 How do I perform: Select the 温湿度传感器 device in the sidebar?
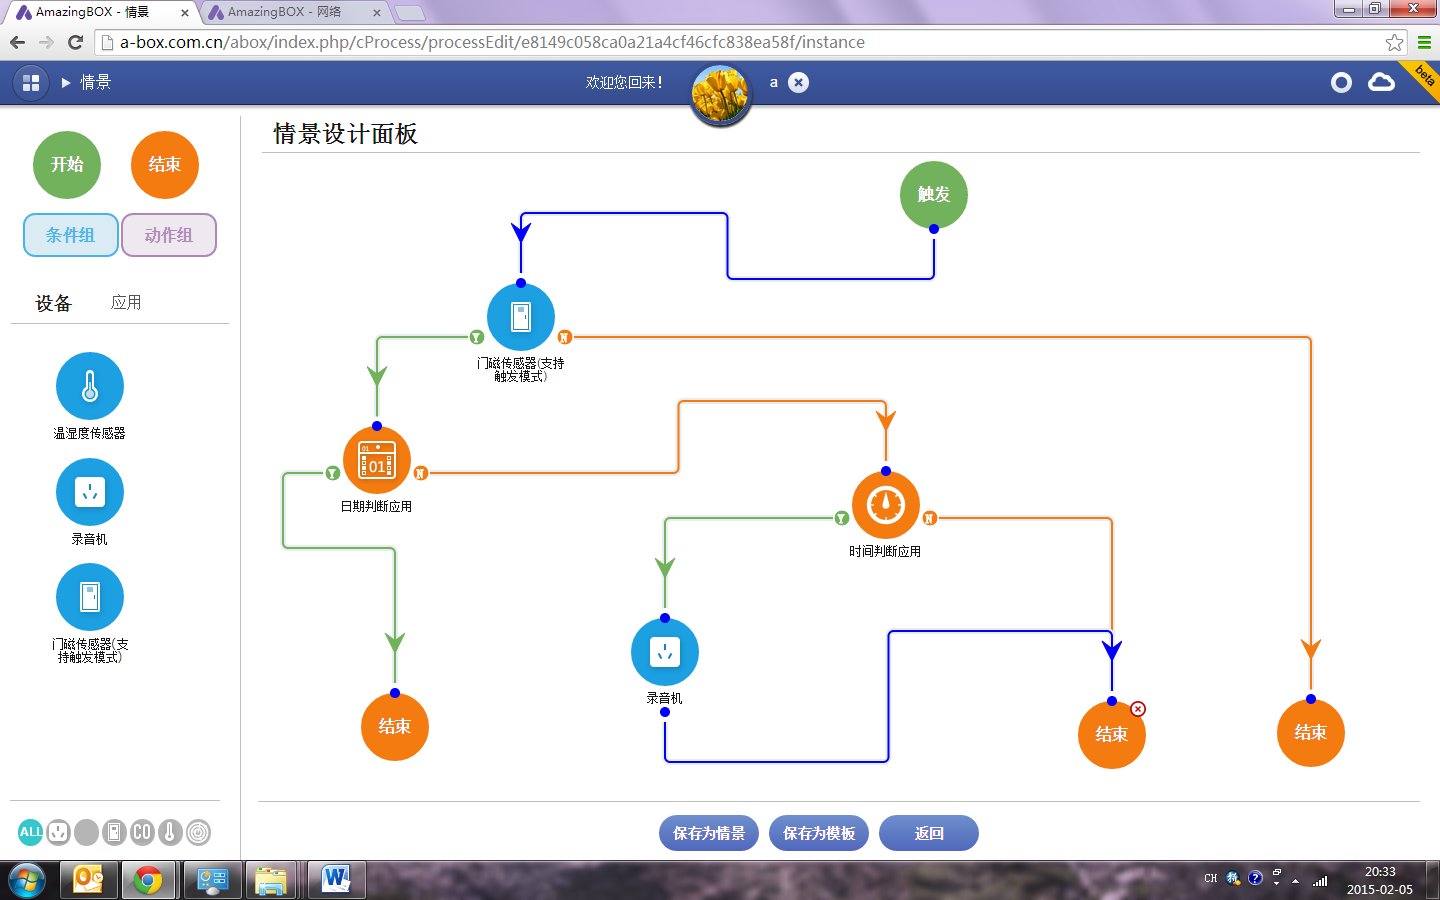(90, 387)
